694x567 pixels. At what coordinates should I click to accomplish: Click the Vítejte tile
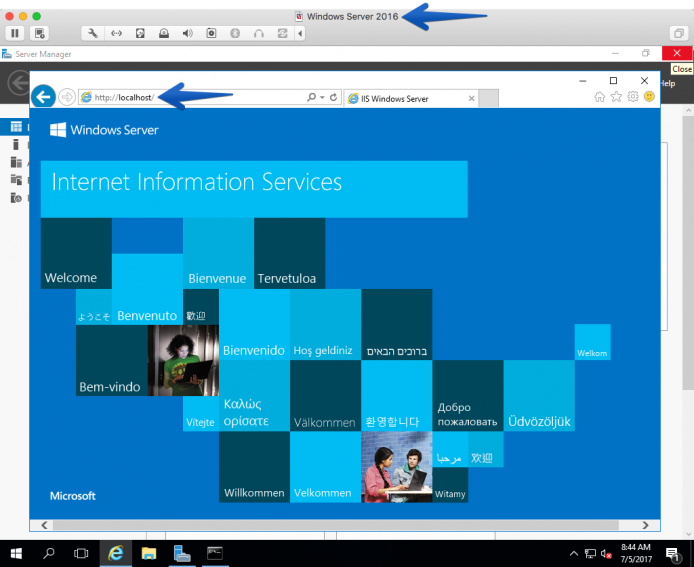tap(201, 413)
